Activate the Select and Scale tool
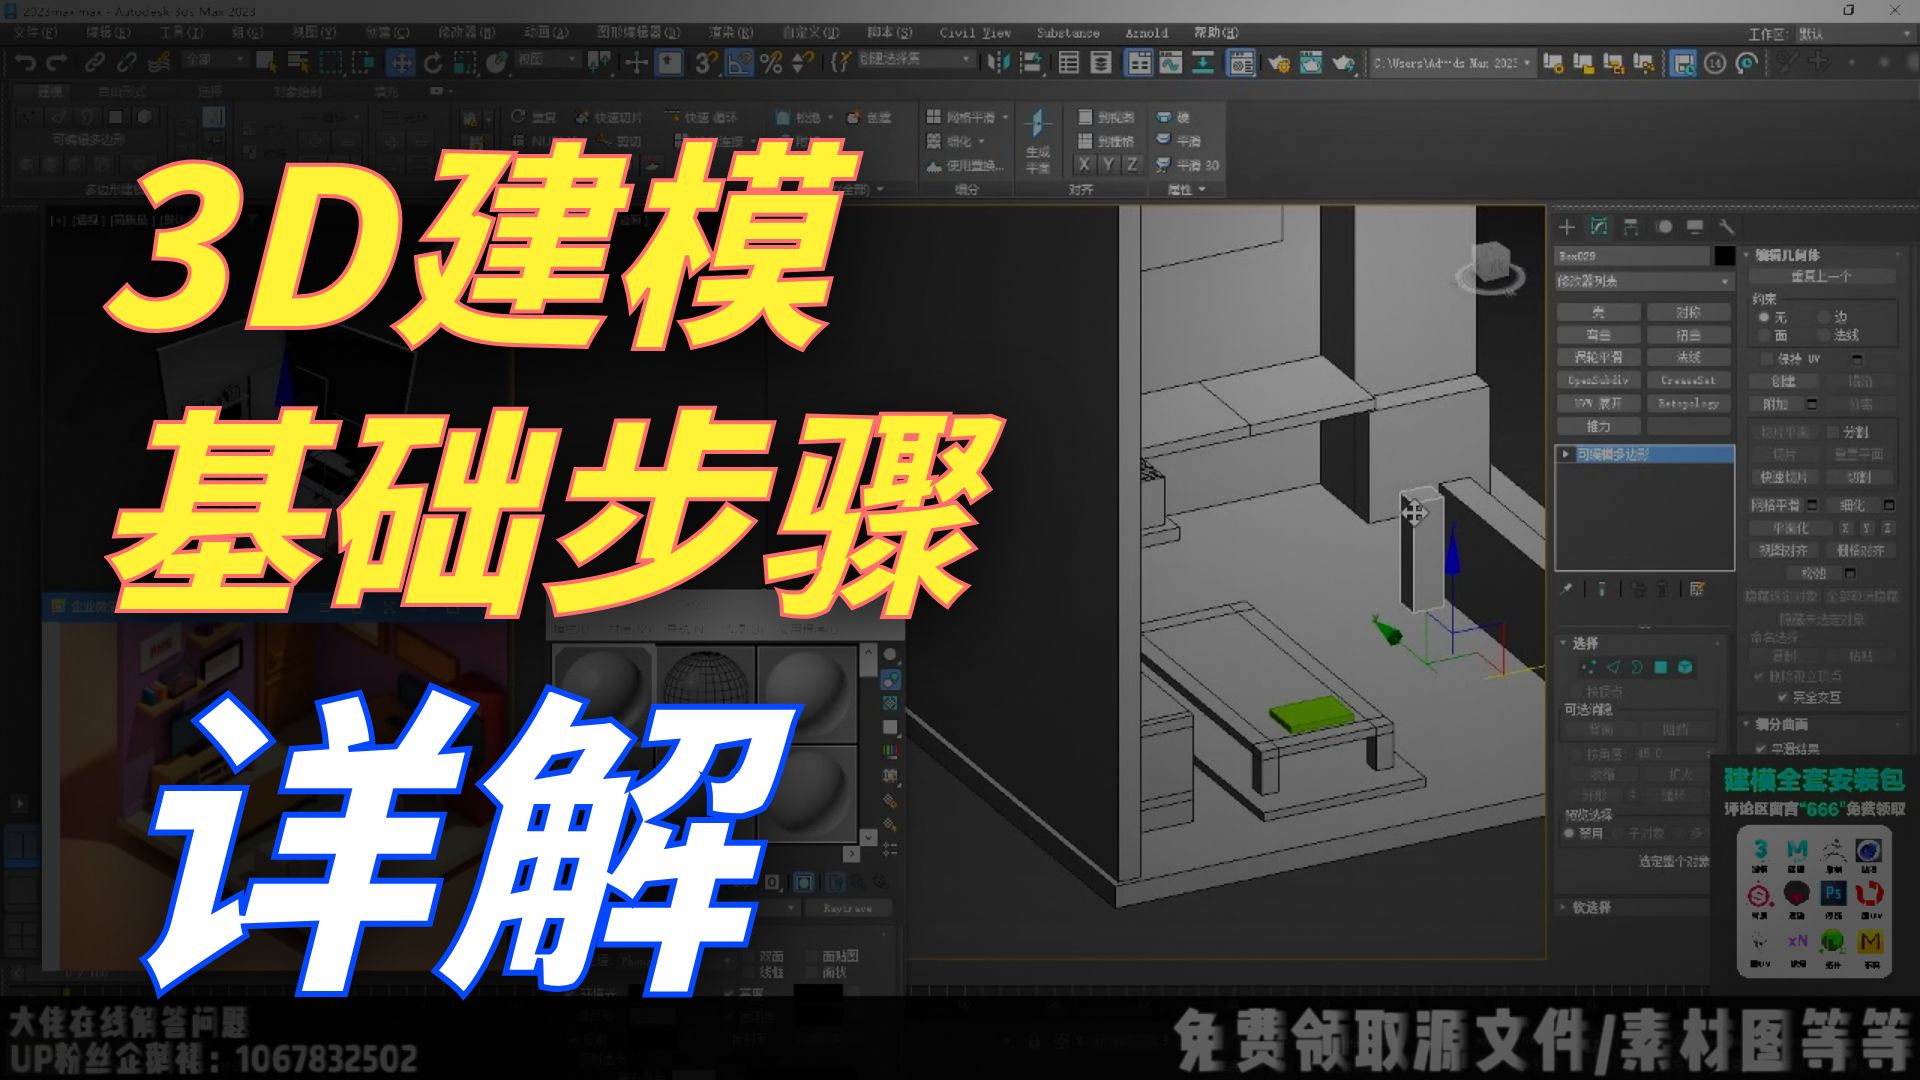 point(465,63)
